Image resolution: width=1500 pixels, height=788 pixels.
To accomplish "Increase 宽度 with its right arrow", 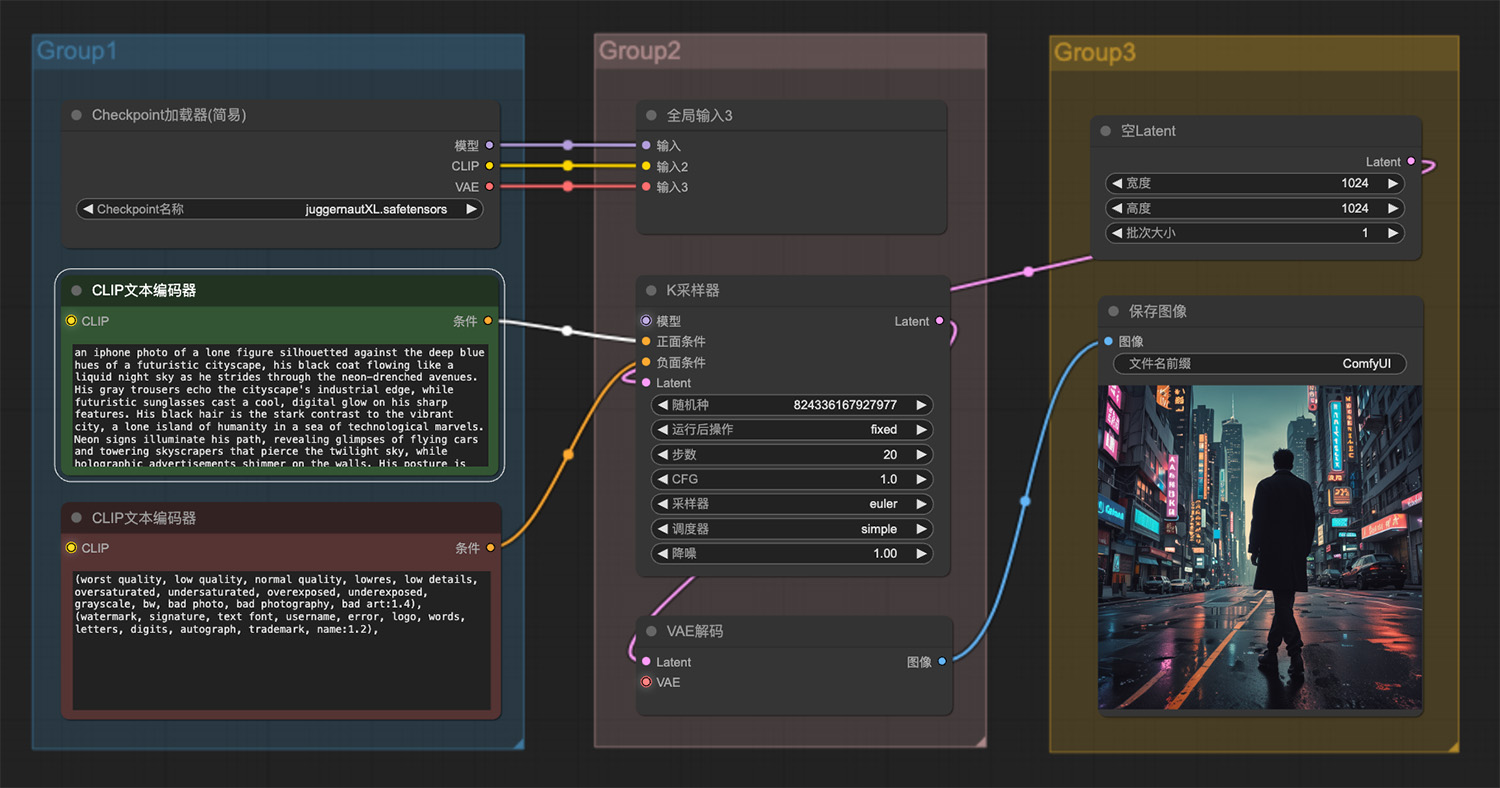I will coord(1393,183).
